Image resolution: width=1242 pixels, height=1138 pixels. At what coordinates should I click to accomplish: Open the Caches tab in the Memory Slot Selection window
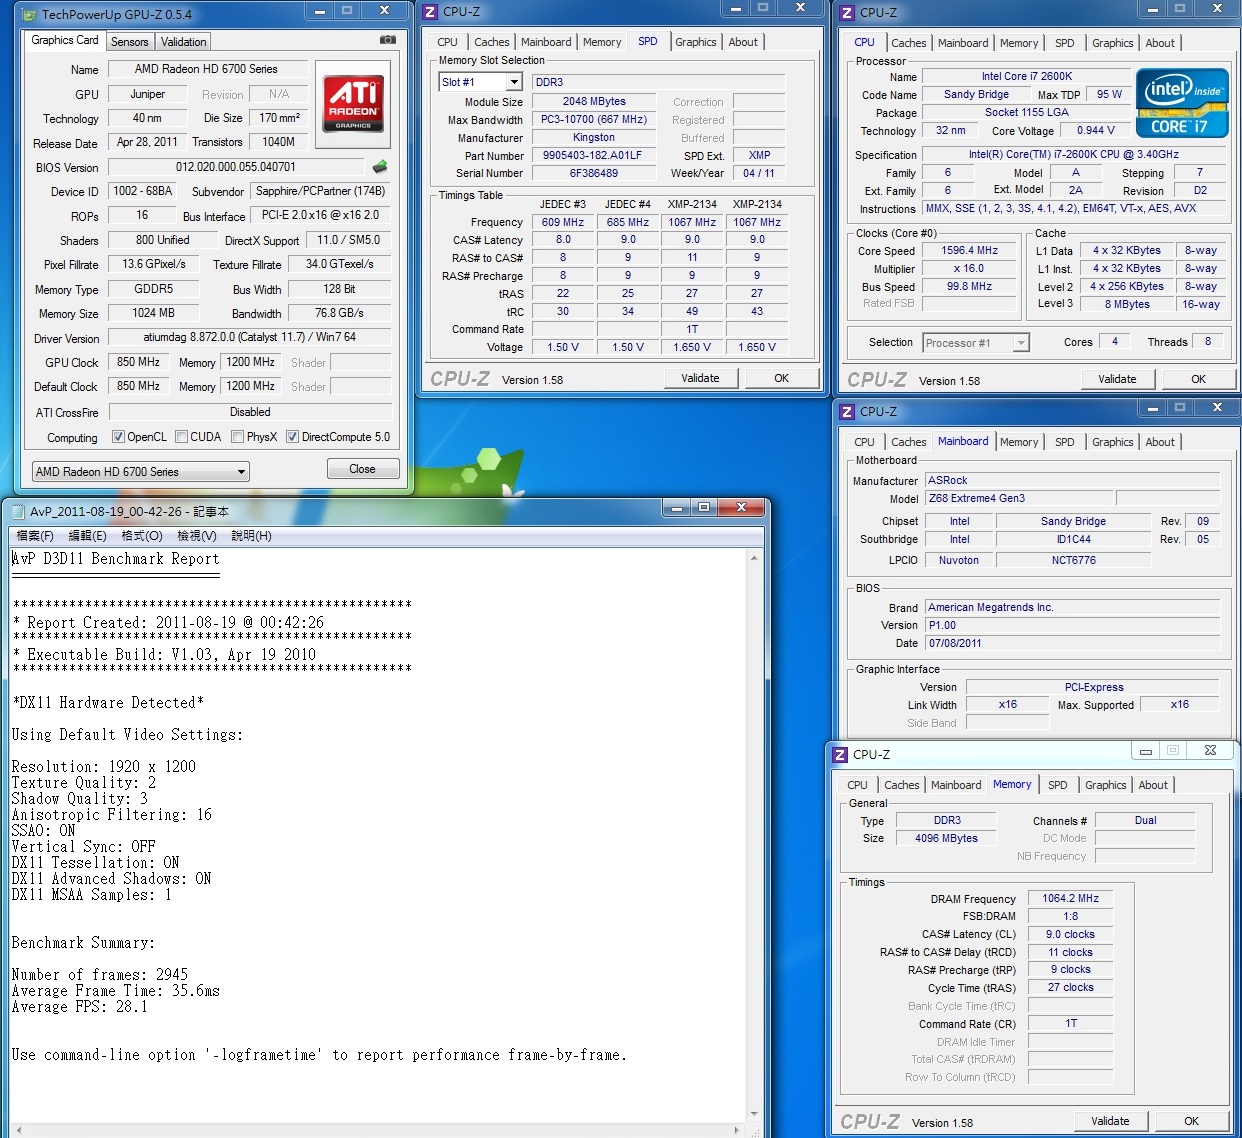[x=492, y=42]
